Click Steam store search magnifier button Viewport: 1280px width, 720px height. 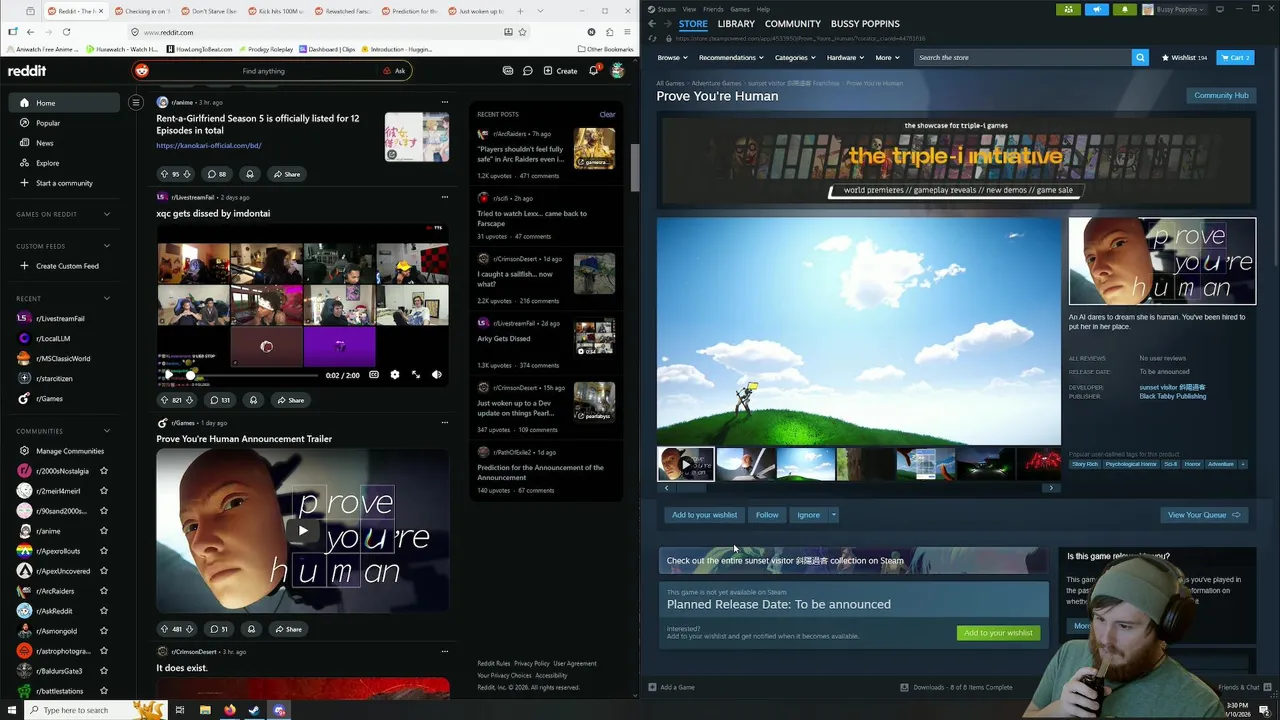click(1140, 57)
